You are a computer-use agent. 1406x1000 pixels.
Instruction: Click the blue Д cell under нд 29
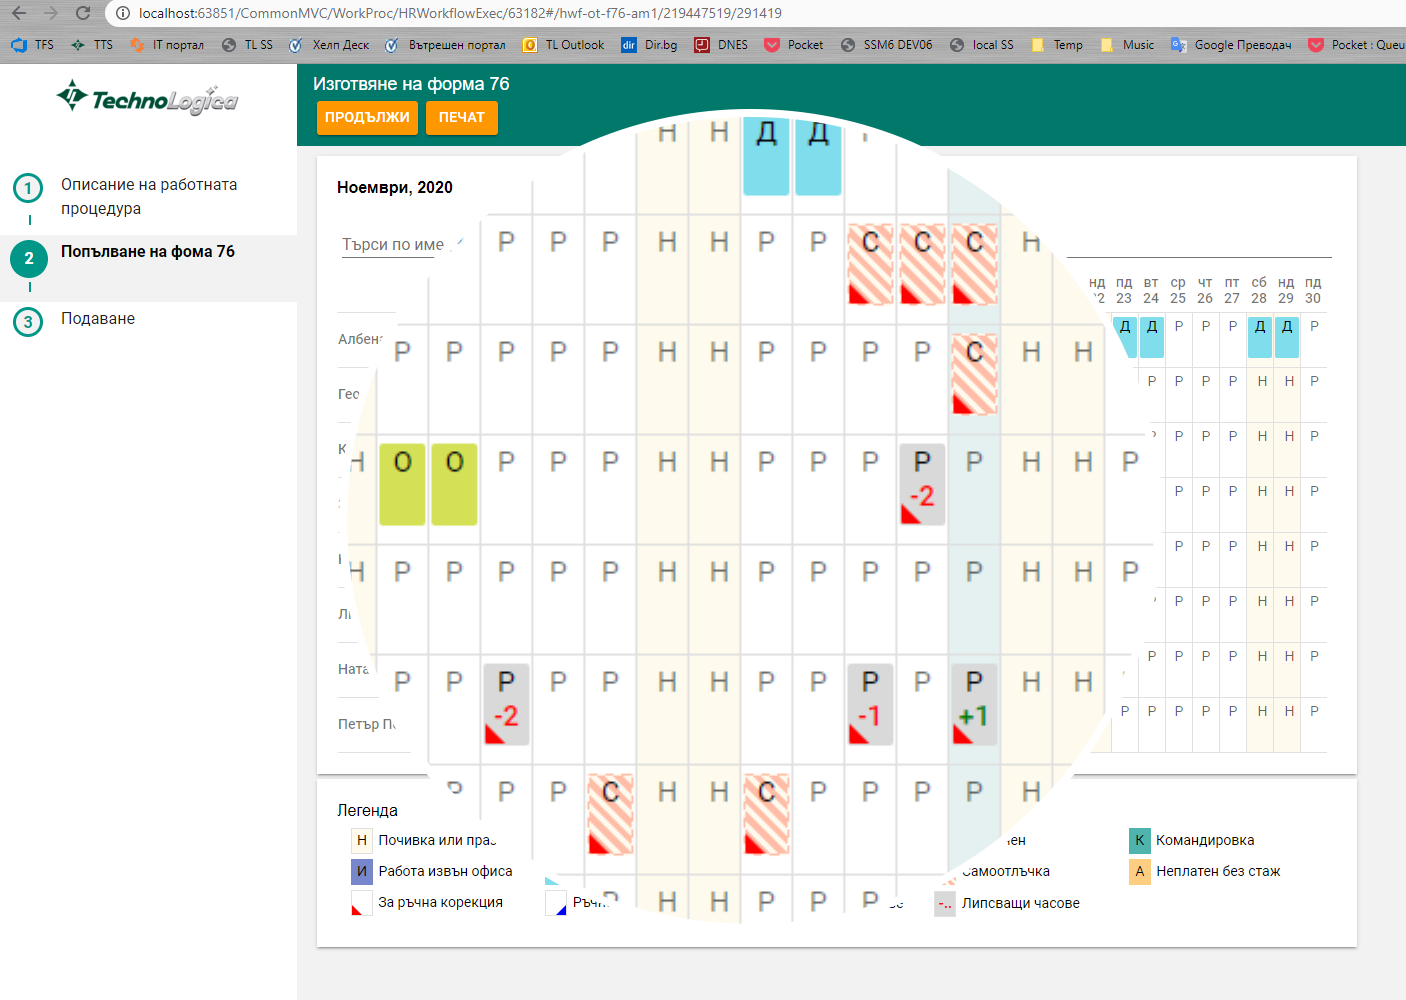[1287, 337]
